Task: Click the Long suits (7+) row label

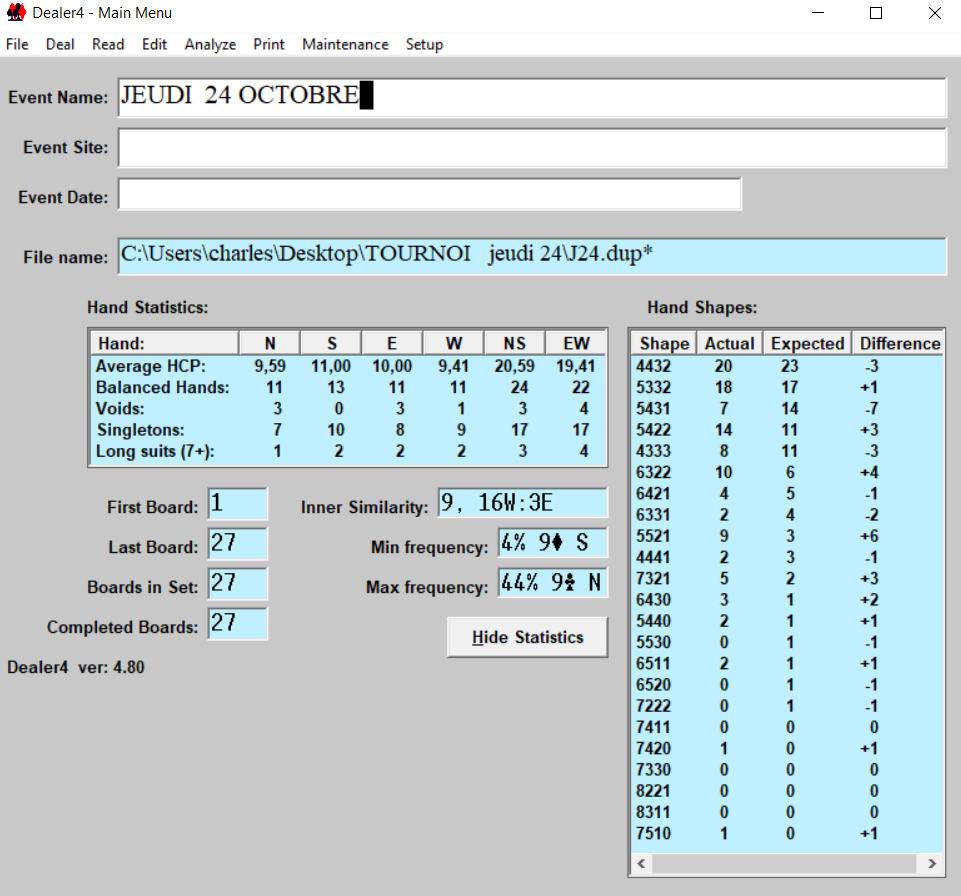Action: pos(155,451)
